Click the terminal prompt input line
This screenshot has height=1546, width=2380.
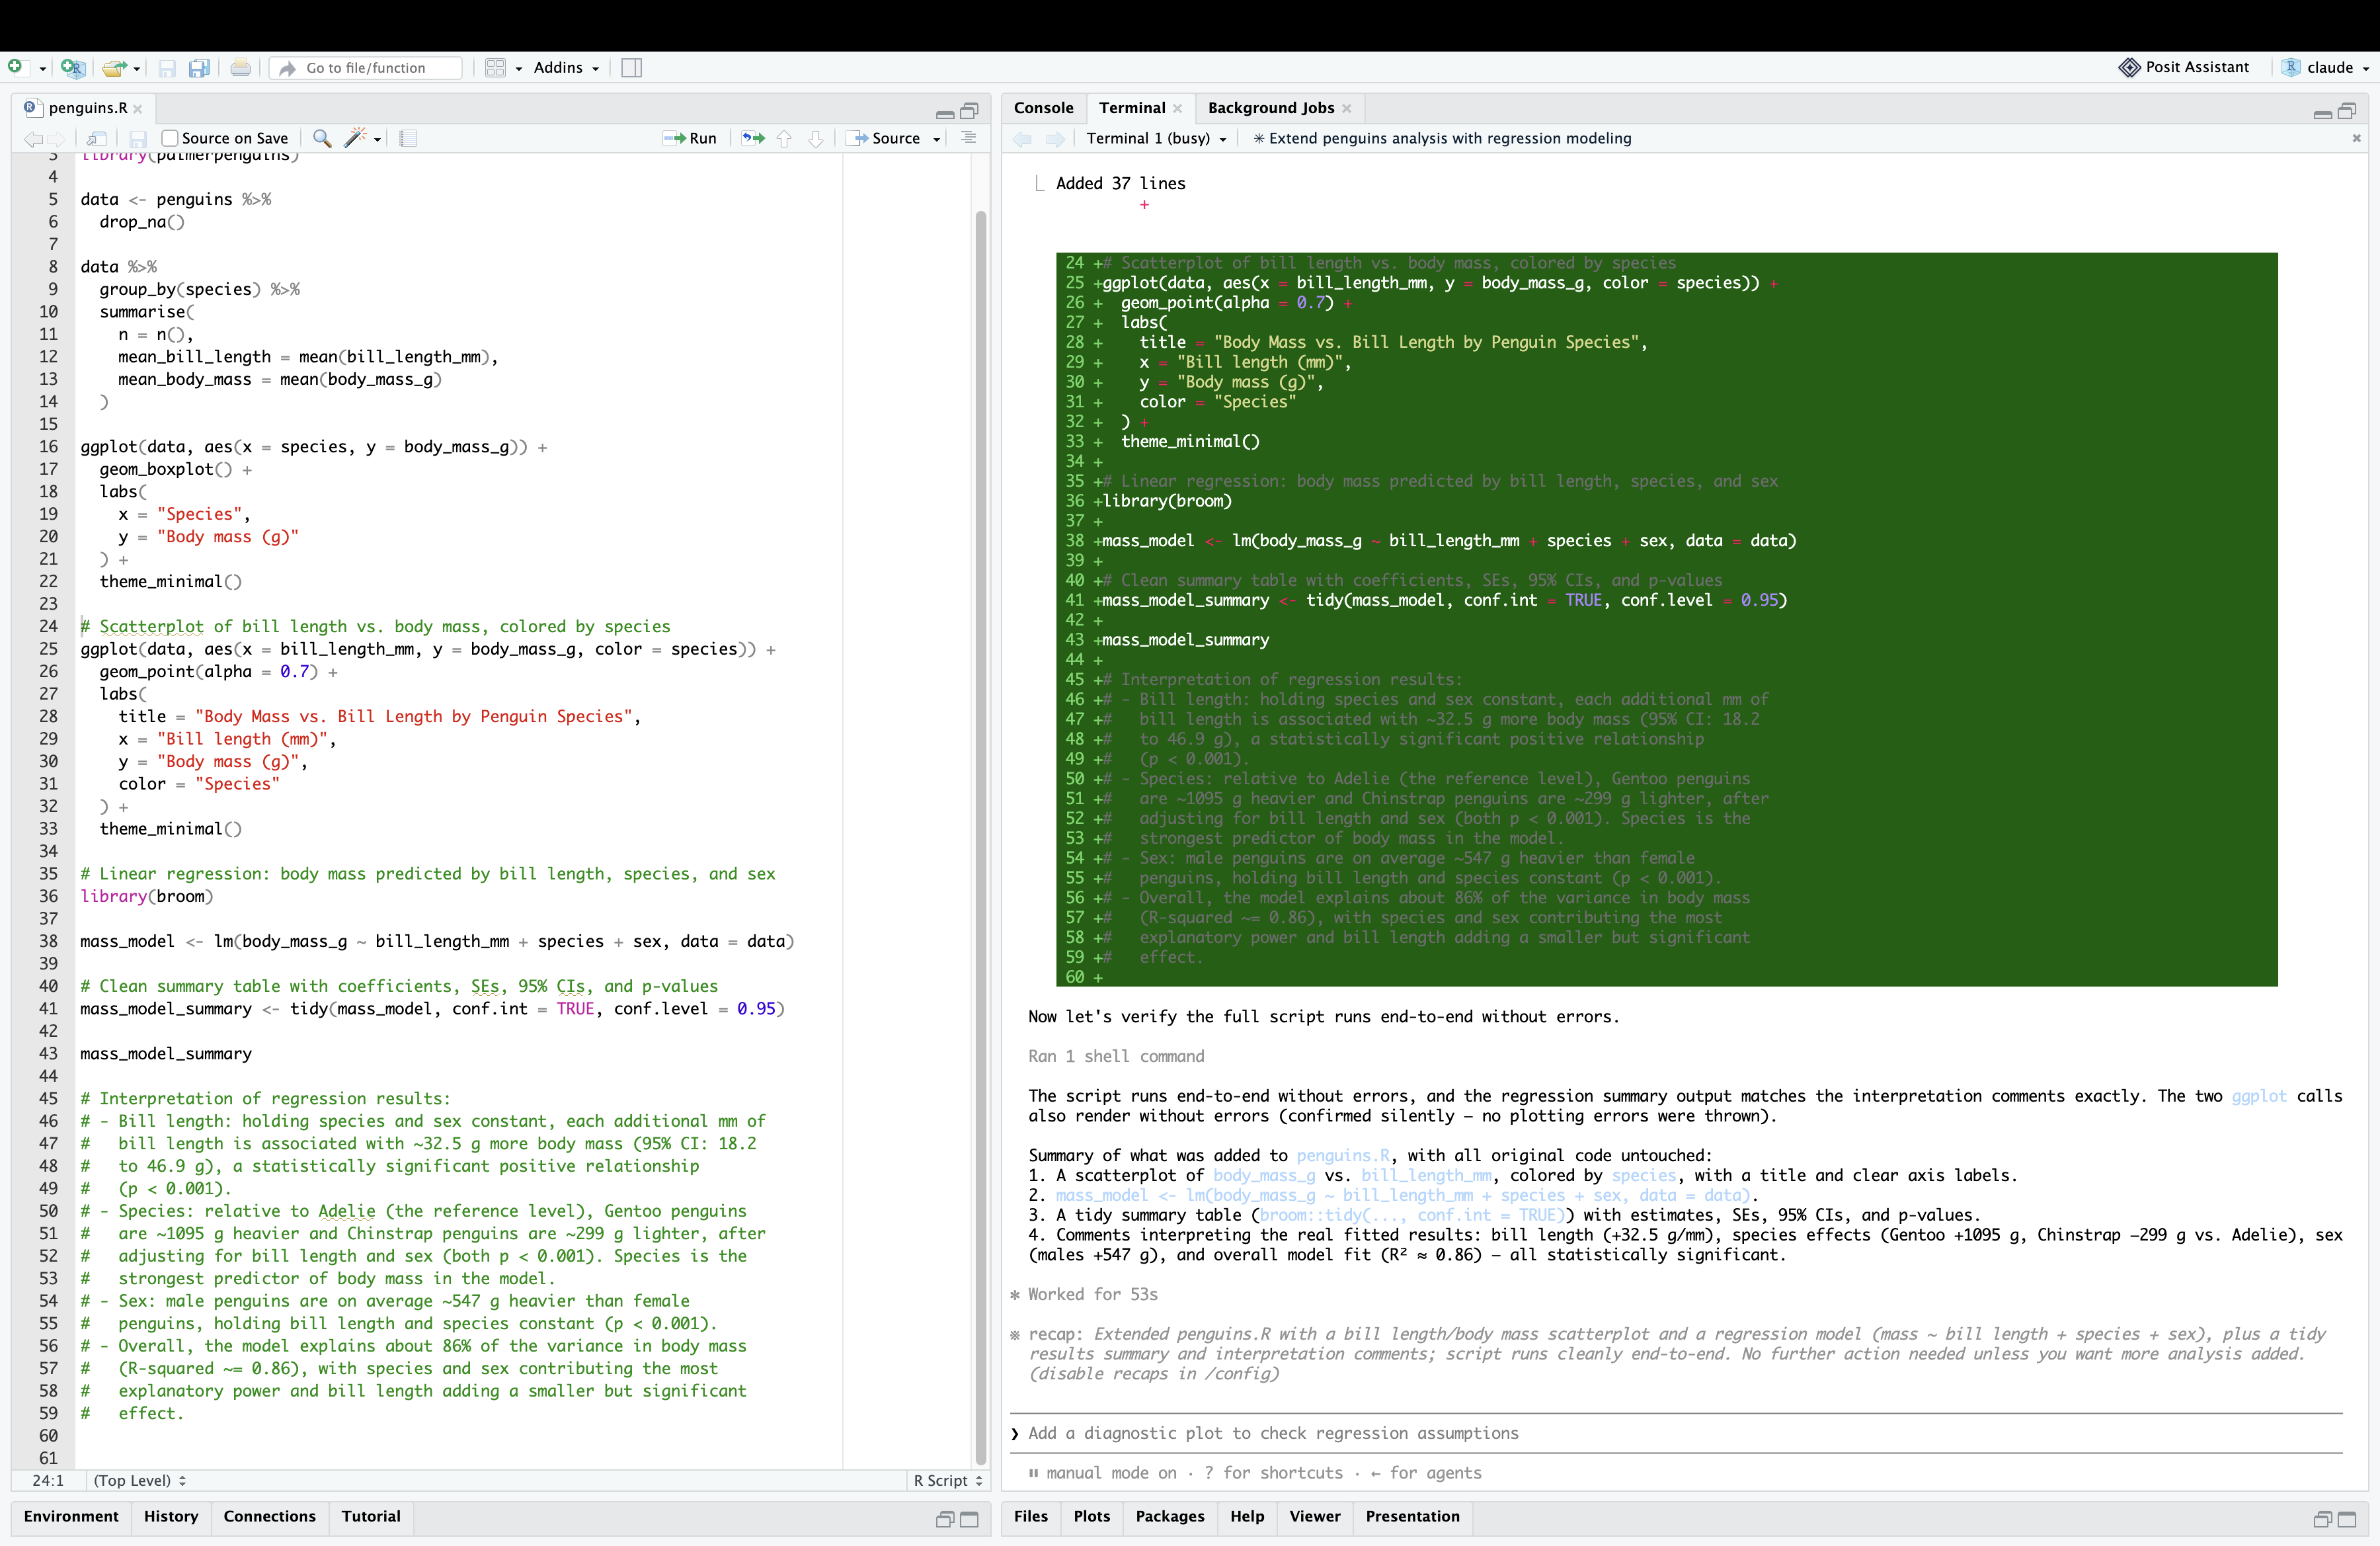tap(1676, 1433)
